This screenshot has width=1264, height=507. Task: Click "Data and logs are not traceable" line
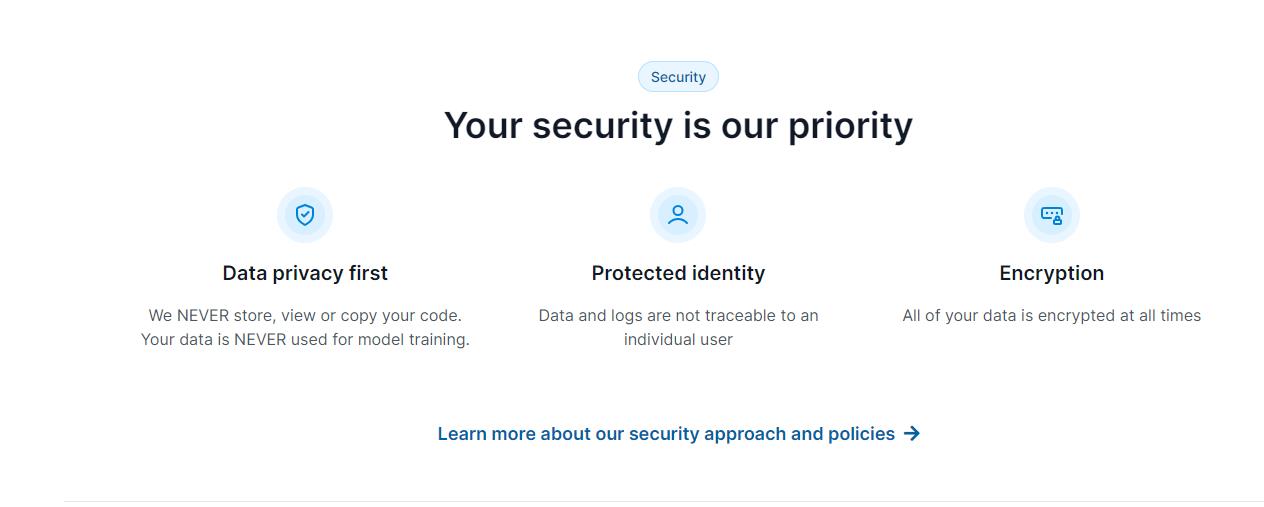pyautogui.click(x=678, y=315)
